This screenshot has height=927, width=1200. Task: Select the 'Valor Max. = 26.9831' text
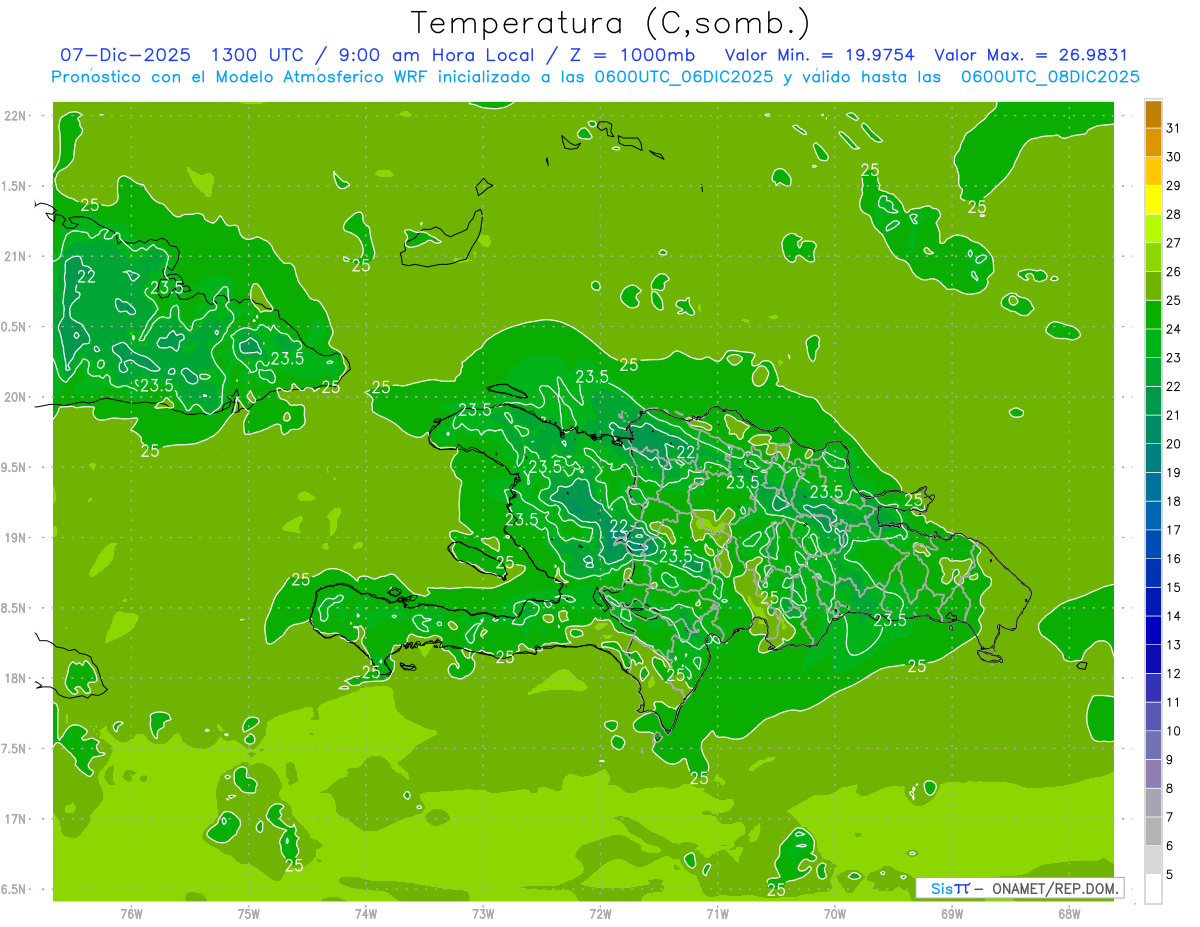point(1032,55)
